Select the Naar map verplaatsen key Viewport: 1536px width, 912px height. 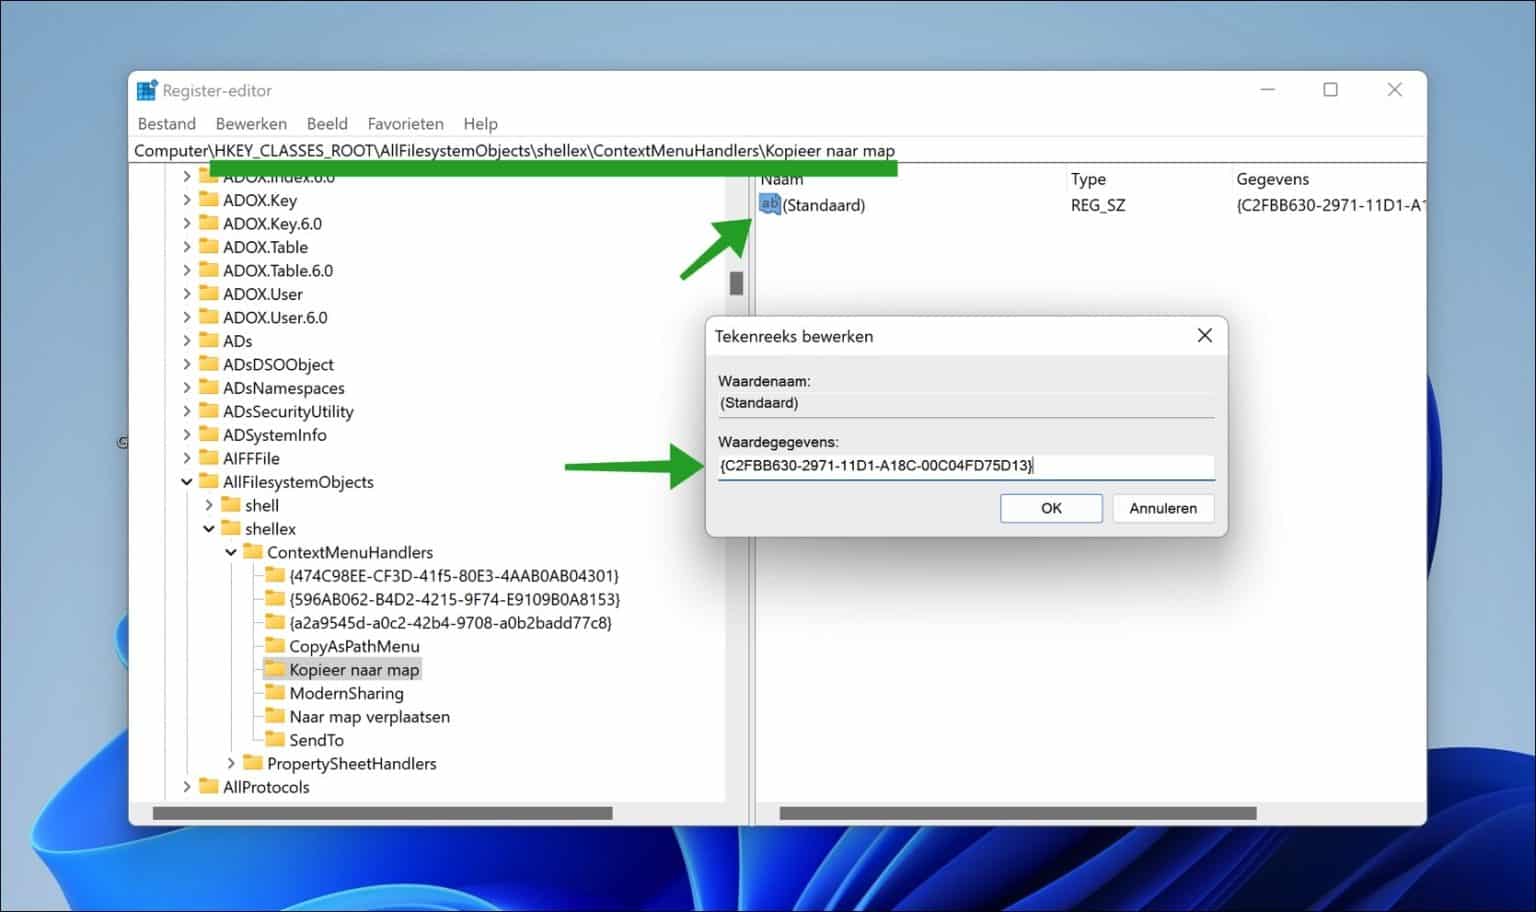pyautogui.click(x=369, y=717)
